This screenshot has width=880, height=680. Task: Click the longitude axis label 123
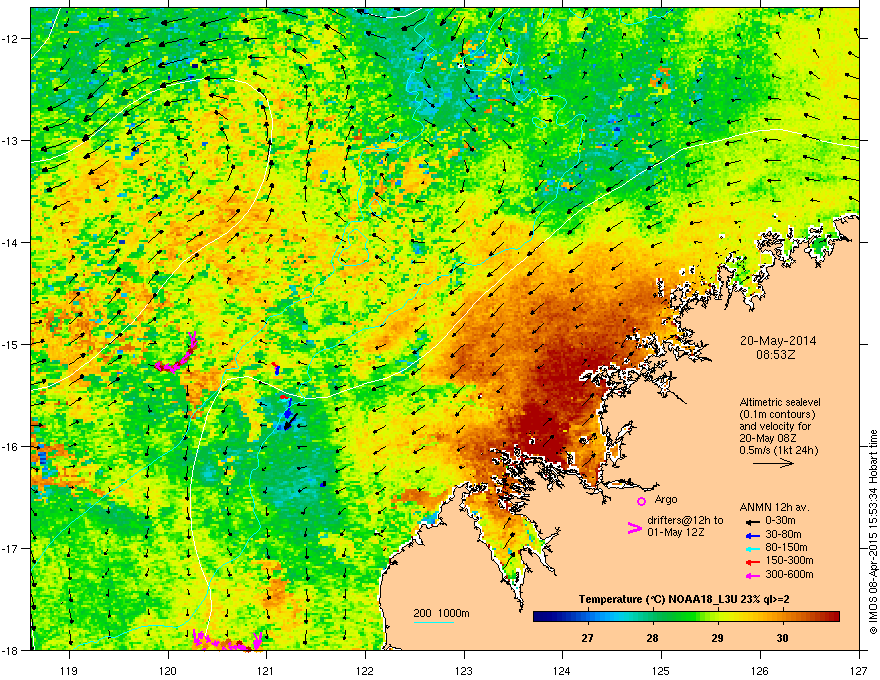[464, 670]
